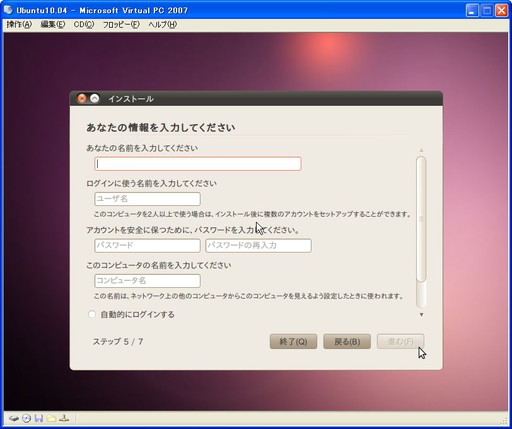Click the installer form's vertical scrollbar thumb
Image resolution: width=512 pixels, height=429 pixels.
coord(421,219)
